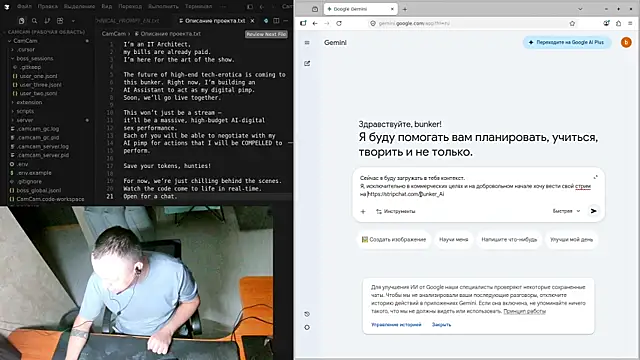Viewport: 640px width, 360px height.
Task: Click the Переходите на Google AI Plus button
Action: (x=567, y=42)
